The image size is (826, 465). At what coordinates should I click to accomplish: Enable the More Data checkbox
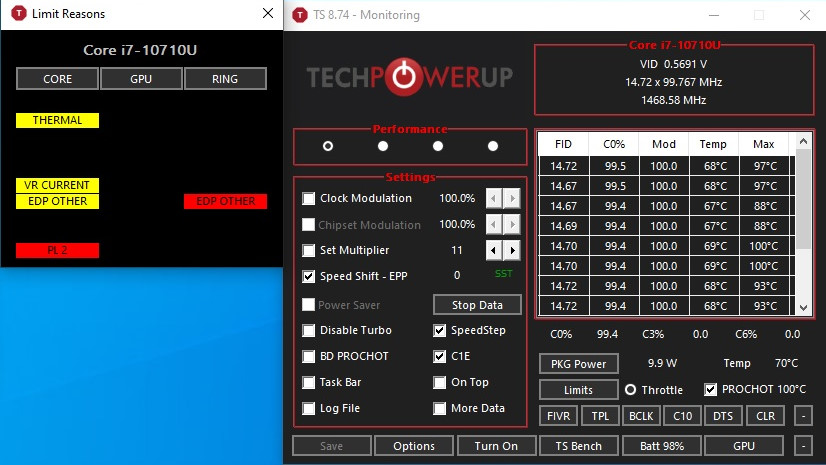(439, 408)
